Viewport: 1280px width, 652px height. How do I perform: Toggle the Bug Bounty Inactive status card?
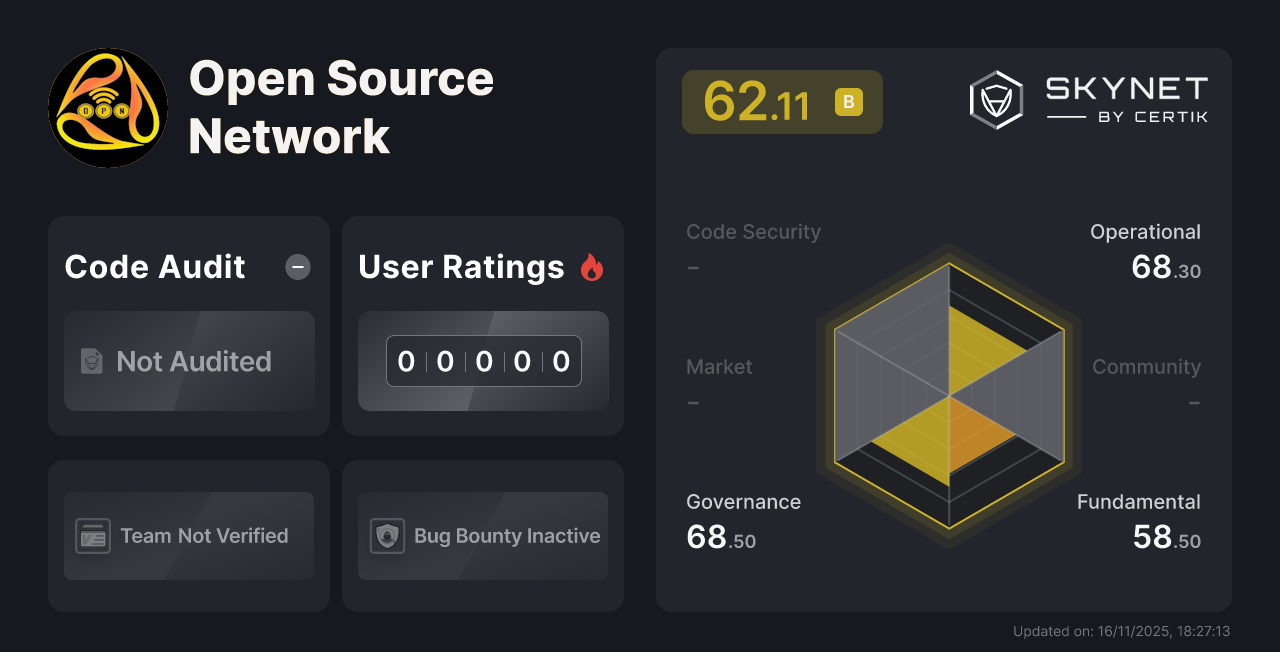(x=482, y=536)
